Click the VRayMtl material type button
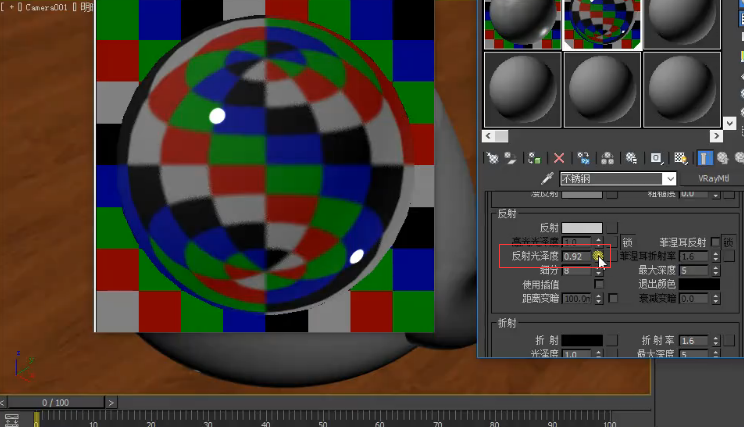 pos(713,178)
